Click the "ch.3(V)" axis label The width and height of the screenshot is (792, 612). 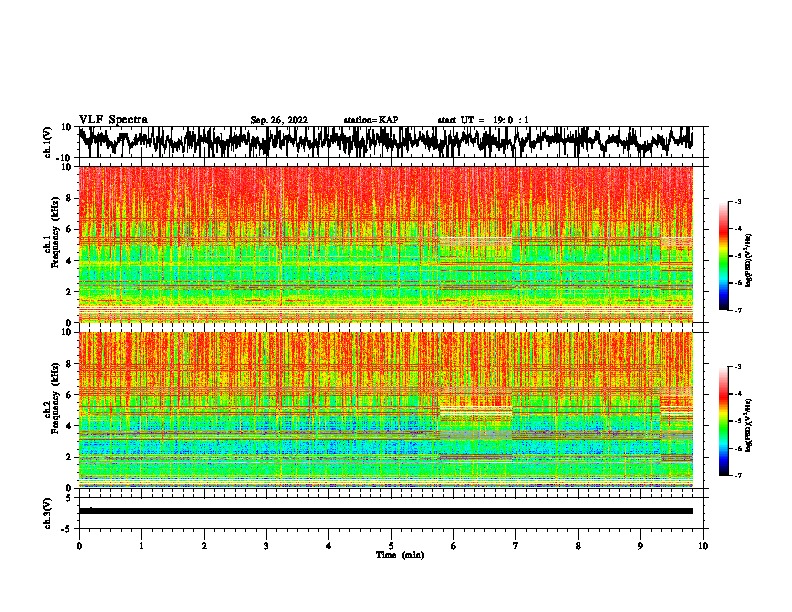48,513
